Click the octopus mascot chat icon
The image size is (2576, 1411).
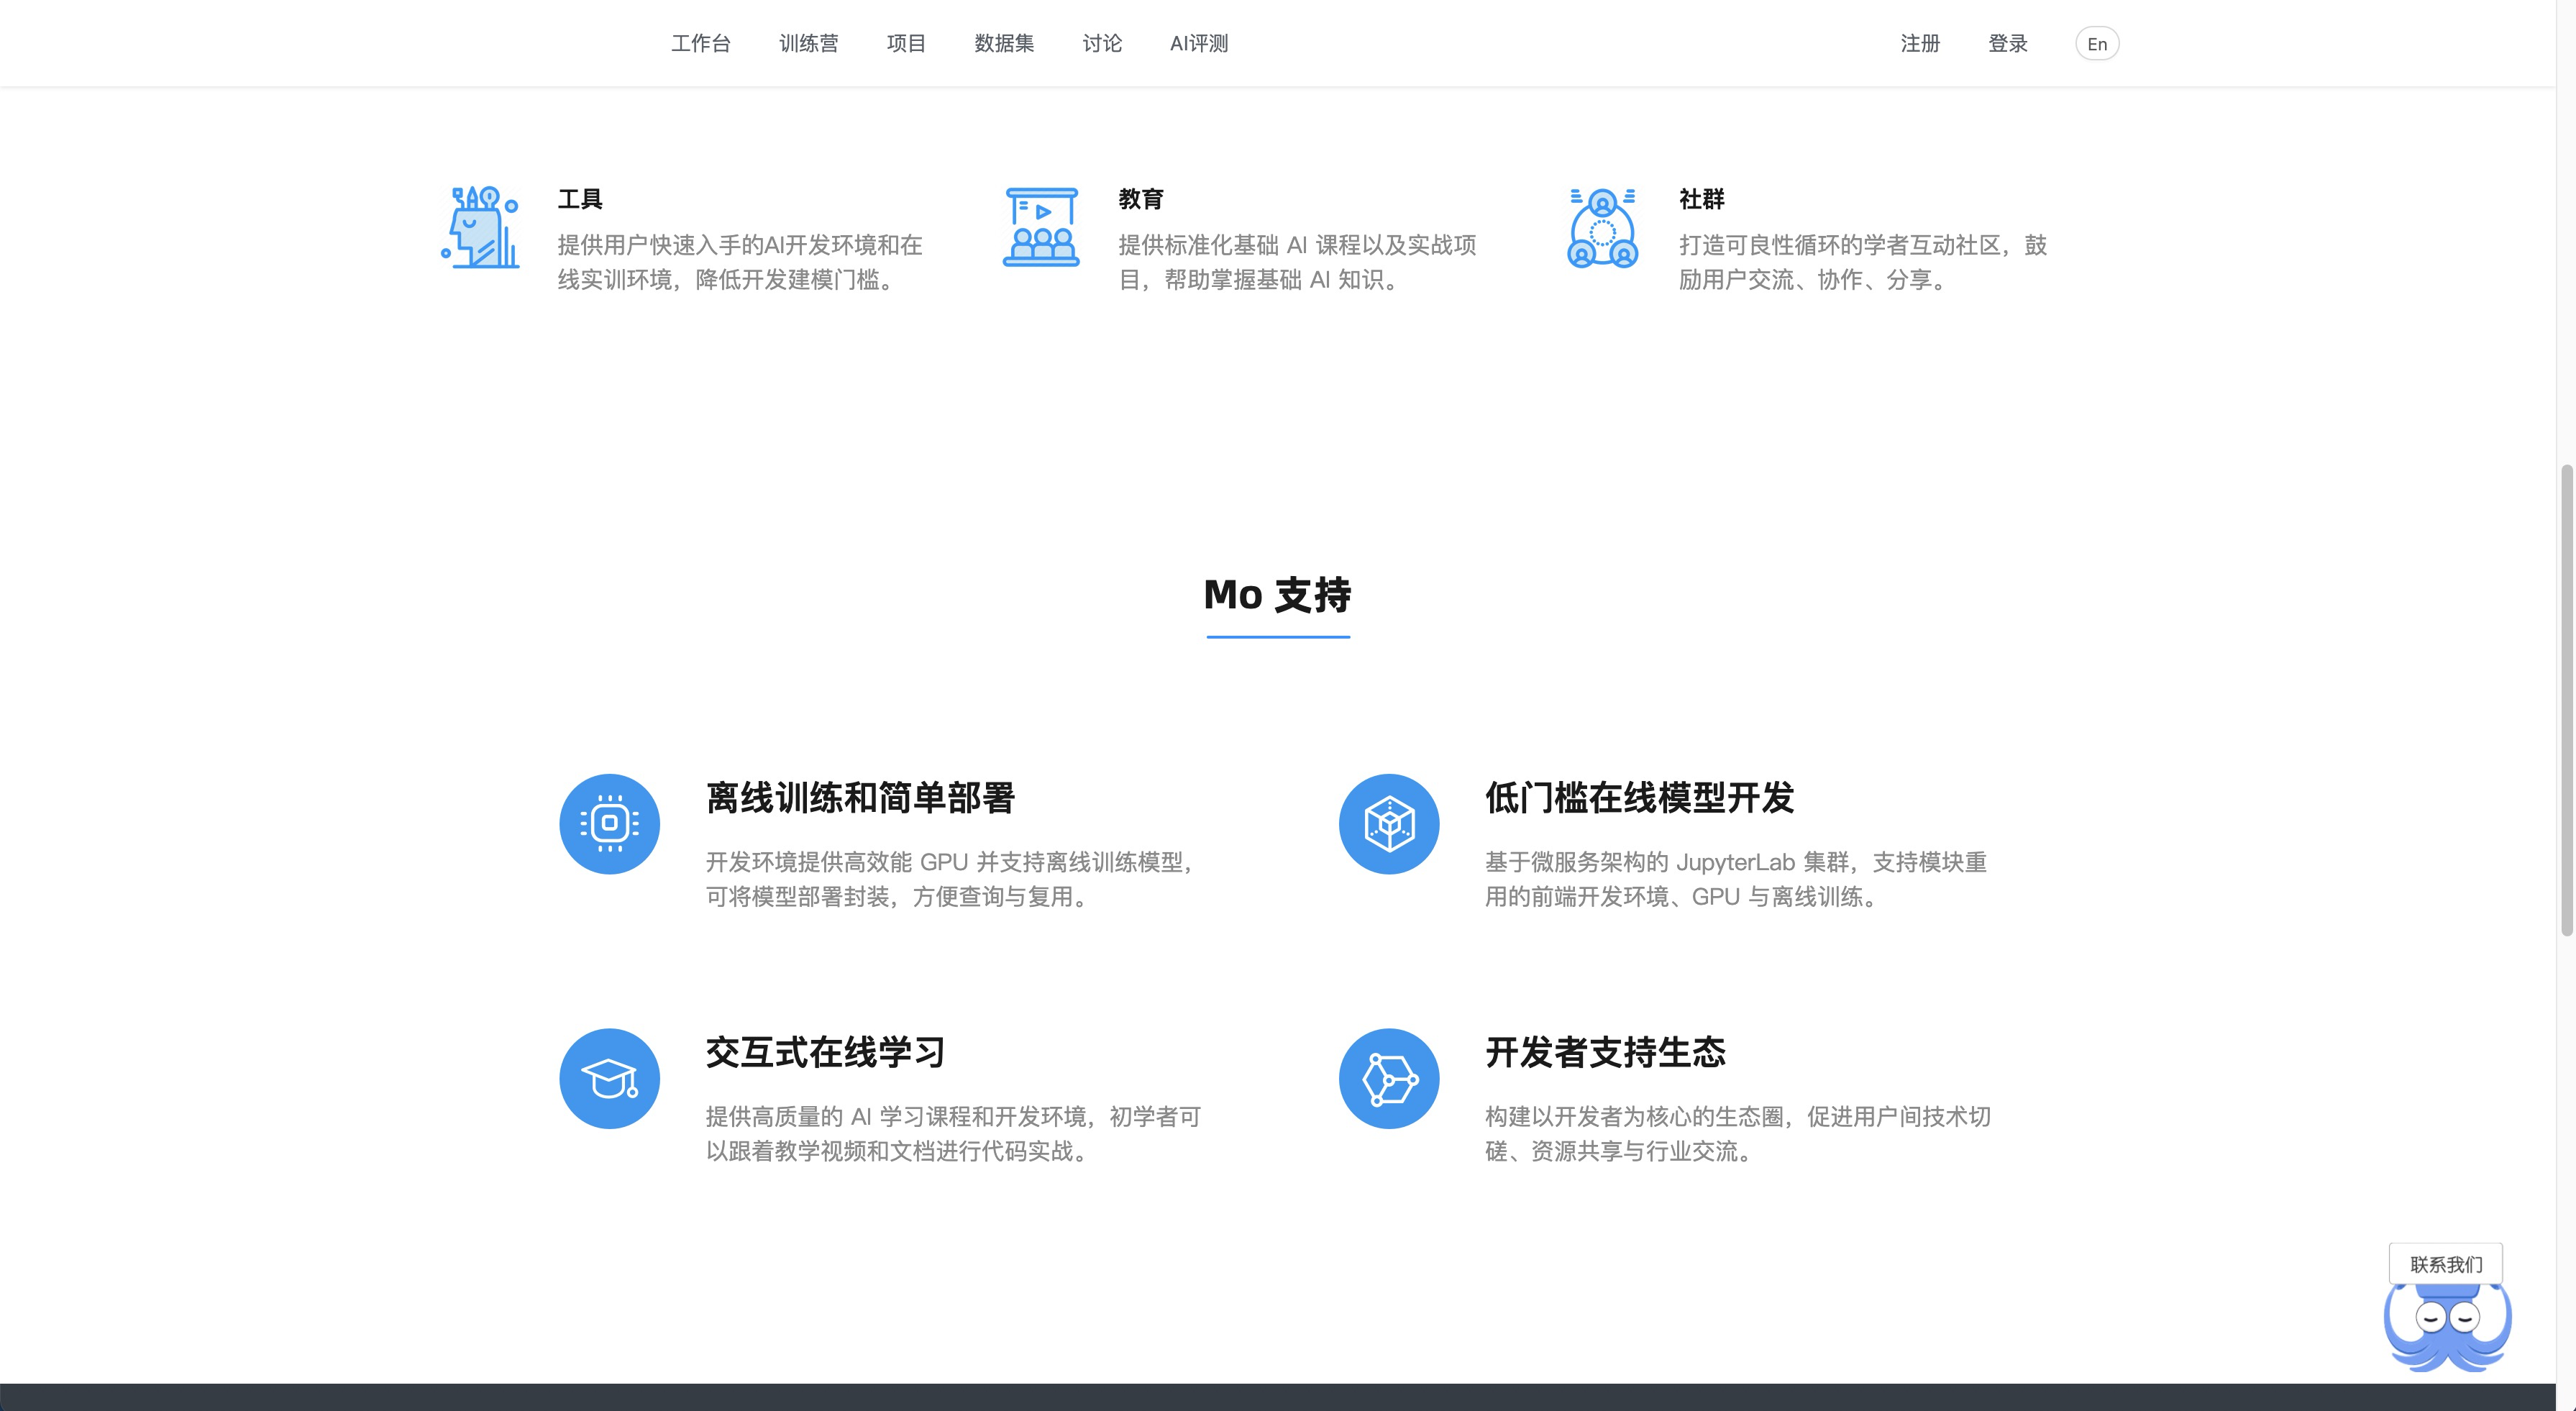(2447, 1328)
